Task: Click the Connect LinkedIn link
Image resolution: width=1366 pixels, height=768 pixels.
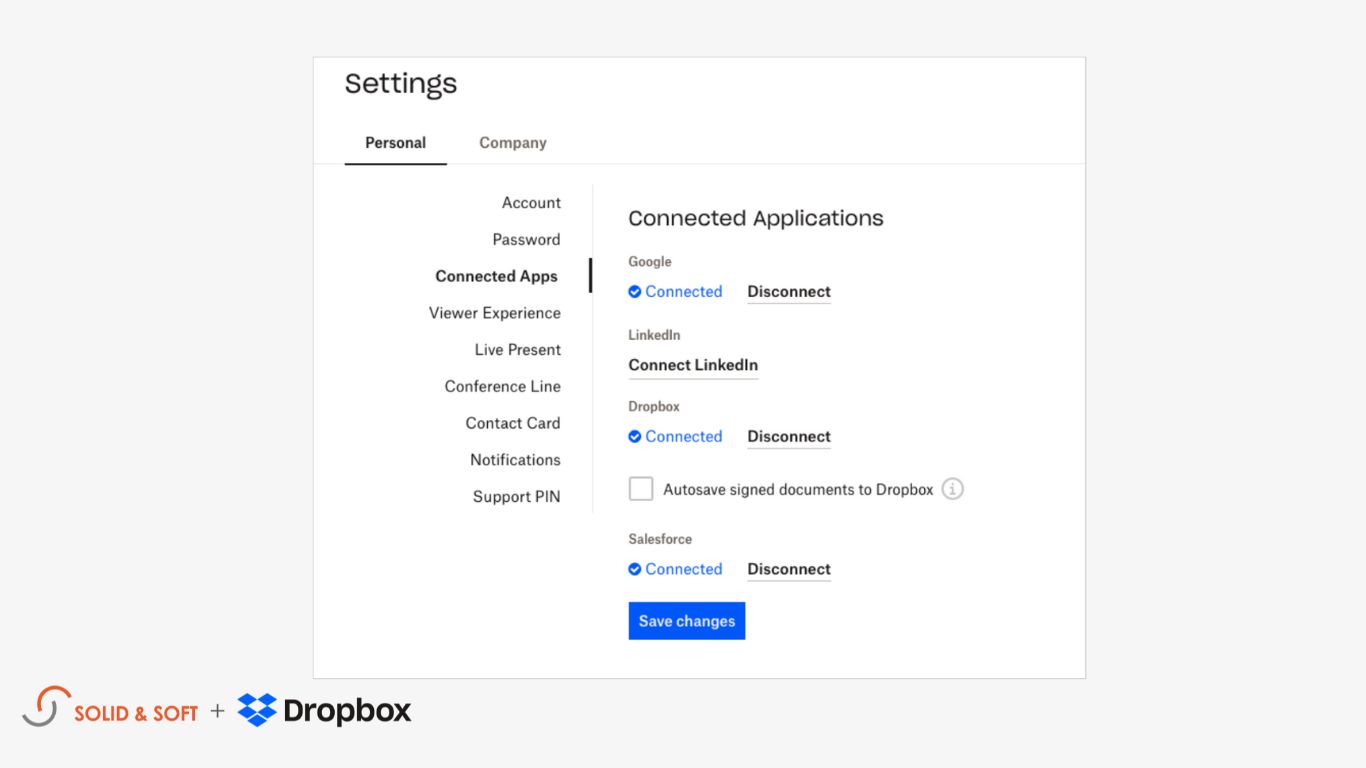Action: coord(693,365)
